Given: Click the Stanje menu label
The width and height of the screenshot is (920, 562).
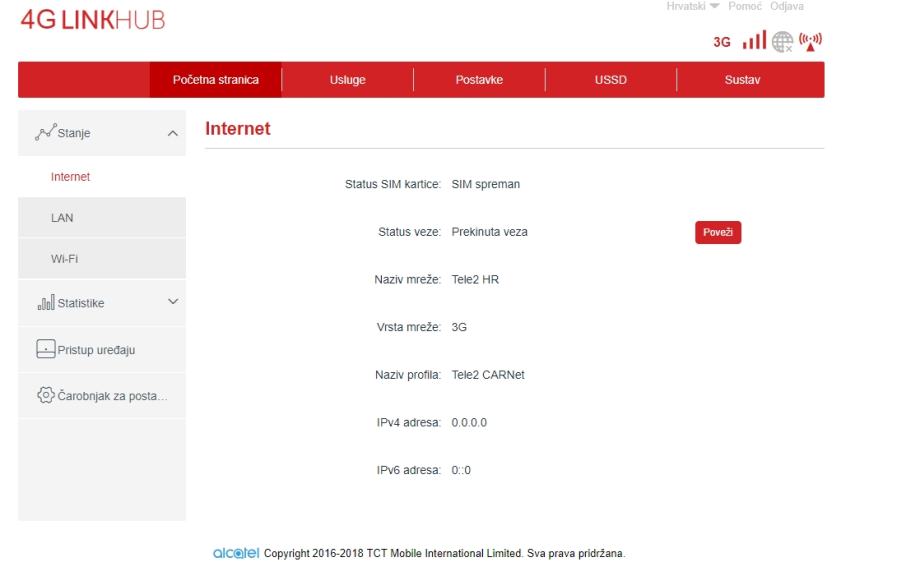Looking at the screenshot, I should coord(74,133).
